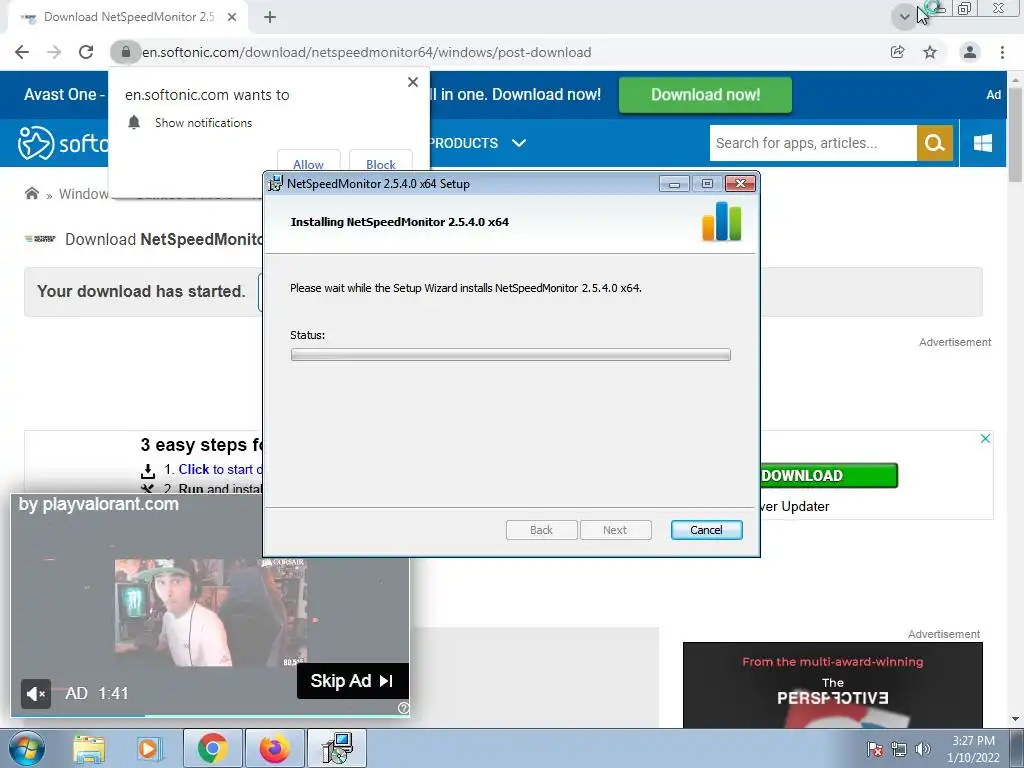Click the Windows breadcrumb link

pyautogui.click(x=84, y=194)
